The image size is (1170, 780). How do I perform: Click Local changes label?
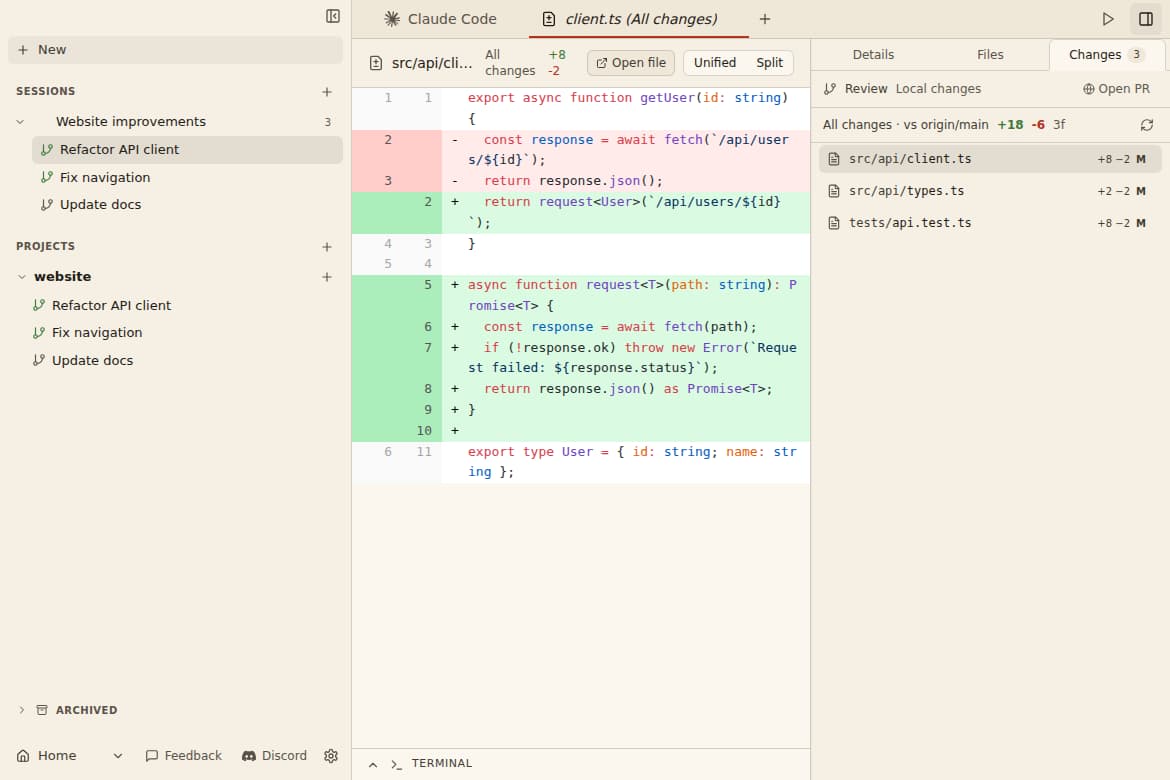[938, 89]
